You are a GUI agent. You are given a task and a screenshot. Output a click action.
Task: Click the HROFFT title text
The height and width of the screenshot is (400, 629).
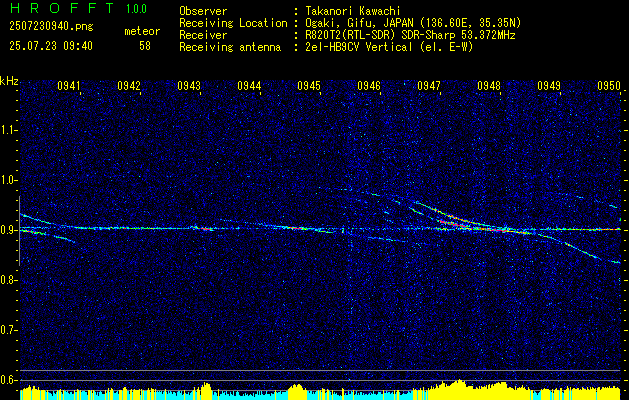click(62, 8)
